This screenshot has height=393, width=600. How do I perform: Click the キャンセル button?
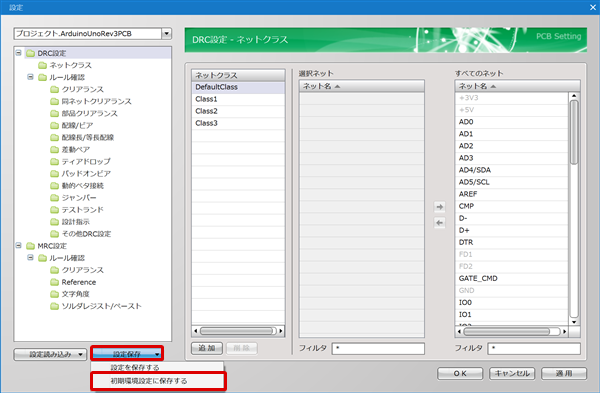tap(512, 373)
